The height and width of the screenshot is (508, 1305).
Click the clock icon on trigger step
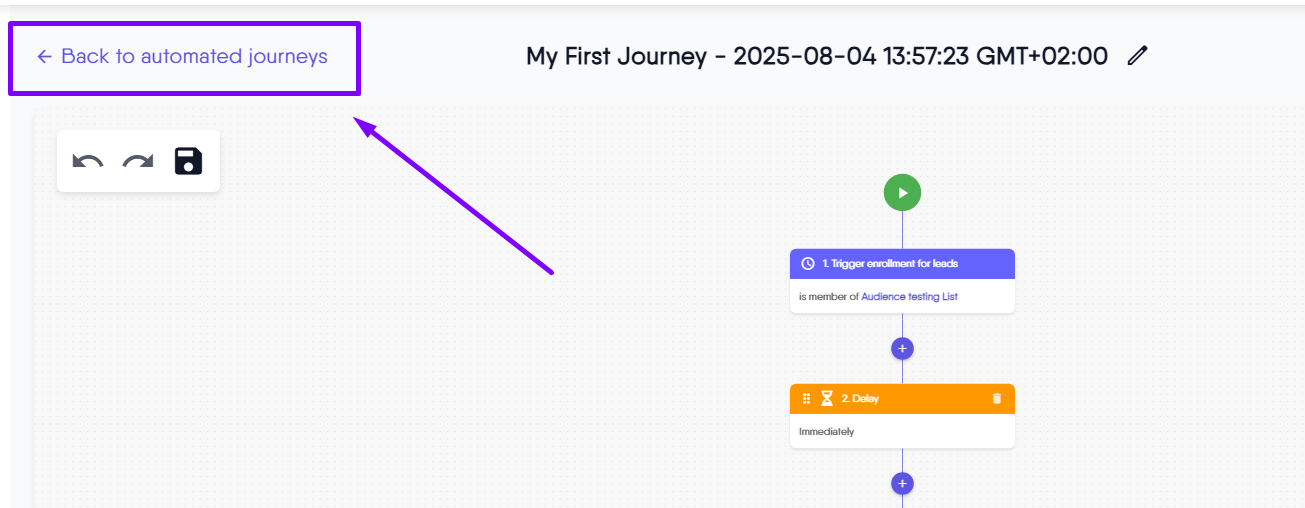point(808,264)
